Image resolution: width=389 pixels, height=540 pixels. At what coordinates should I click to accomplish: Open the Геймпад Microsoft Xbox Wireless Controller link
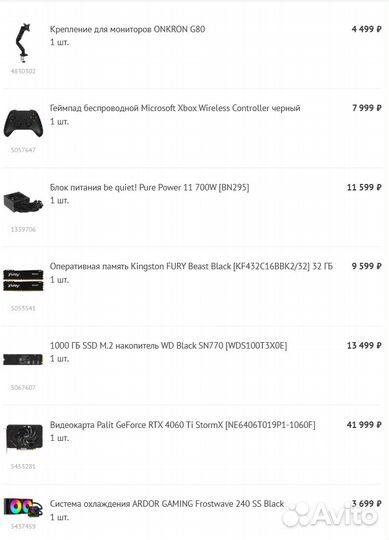[175, 108]
